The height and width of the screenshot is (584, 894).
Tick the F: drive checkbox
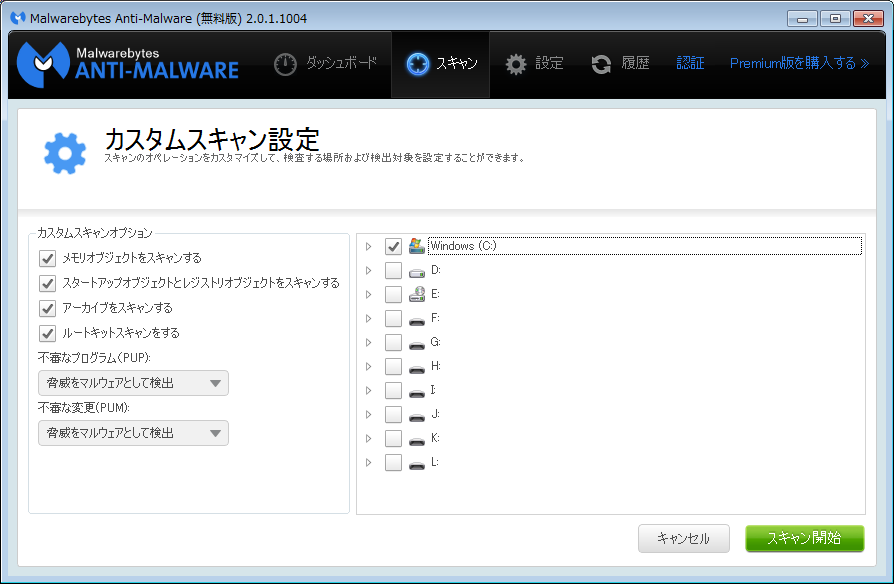click(x=393, y=318)
